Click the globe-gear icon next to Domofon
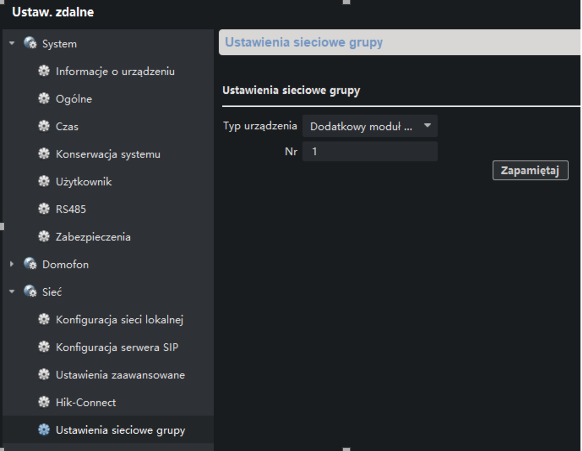The width and height of the screenshot is (582, 451). [x=30, y=264]
